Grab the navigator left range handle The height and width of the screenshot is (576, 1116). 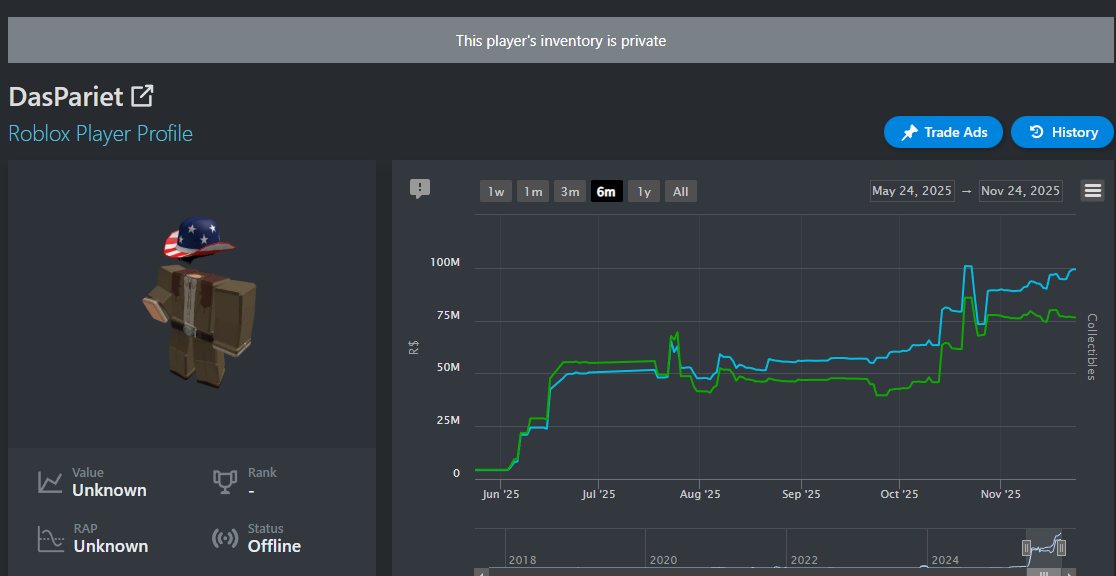click(1026, 548)
